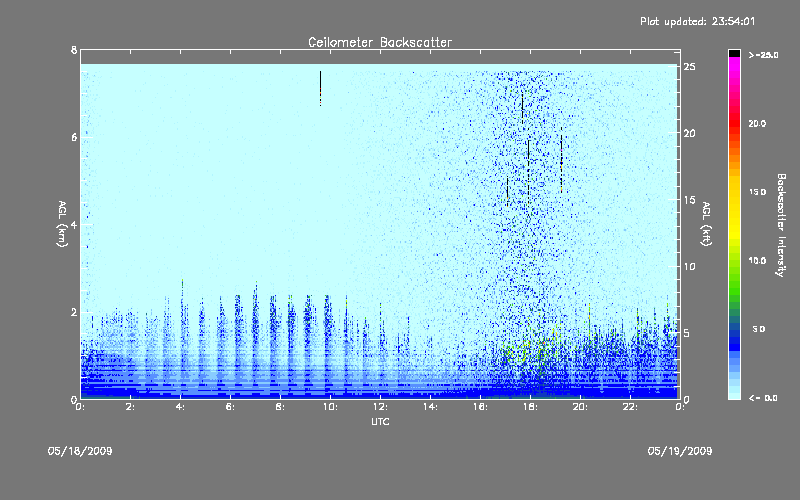800x500 pixels.
Task: Click the 25 kft tick on the right axis
Action: tap(690, 67)
